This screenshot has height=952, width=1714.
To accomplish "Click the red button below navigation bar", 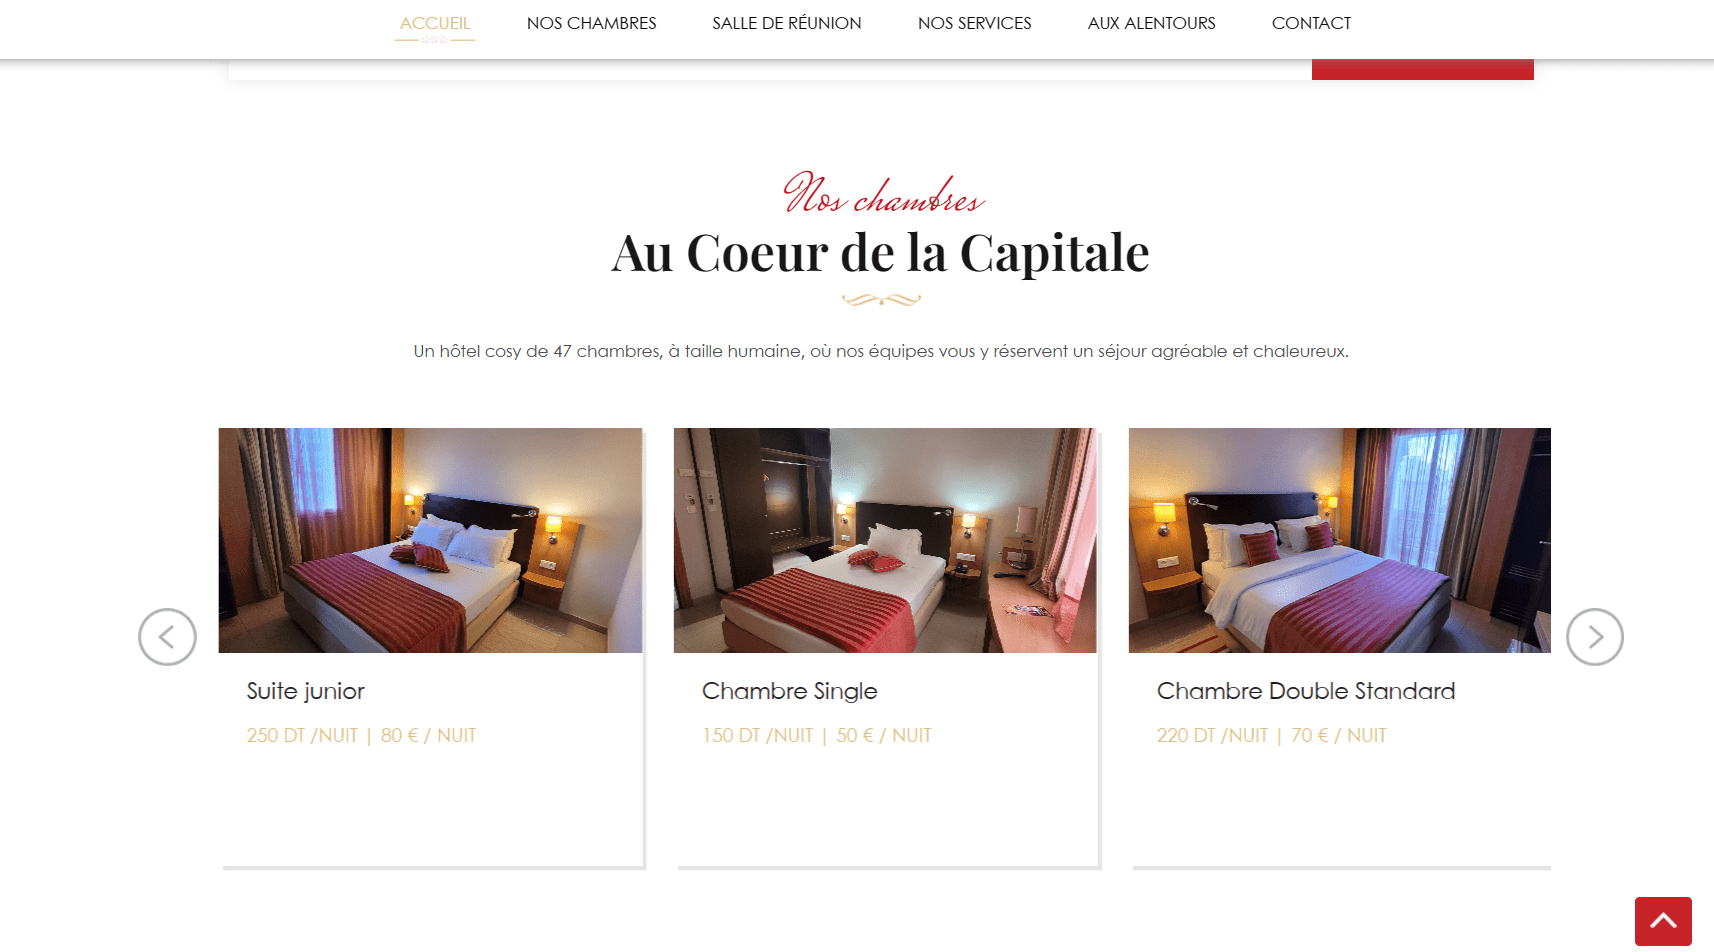I will point(1423,69).
